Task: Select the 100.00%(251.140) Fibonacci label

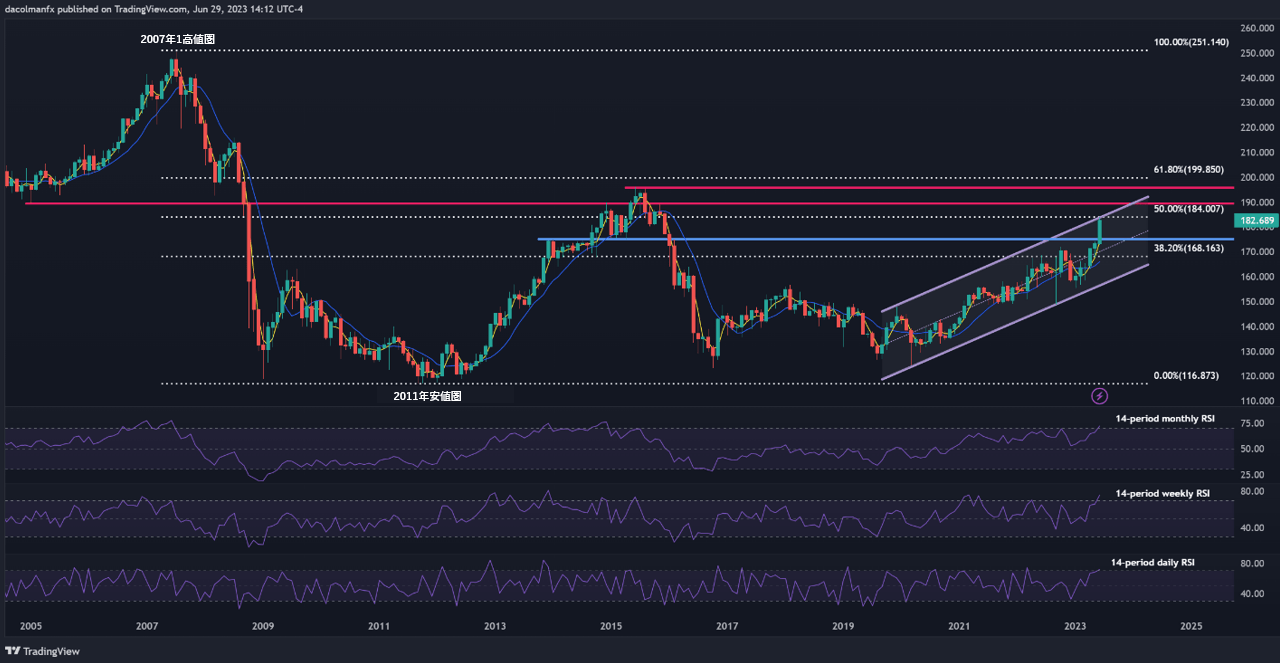Action: 1189,43
